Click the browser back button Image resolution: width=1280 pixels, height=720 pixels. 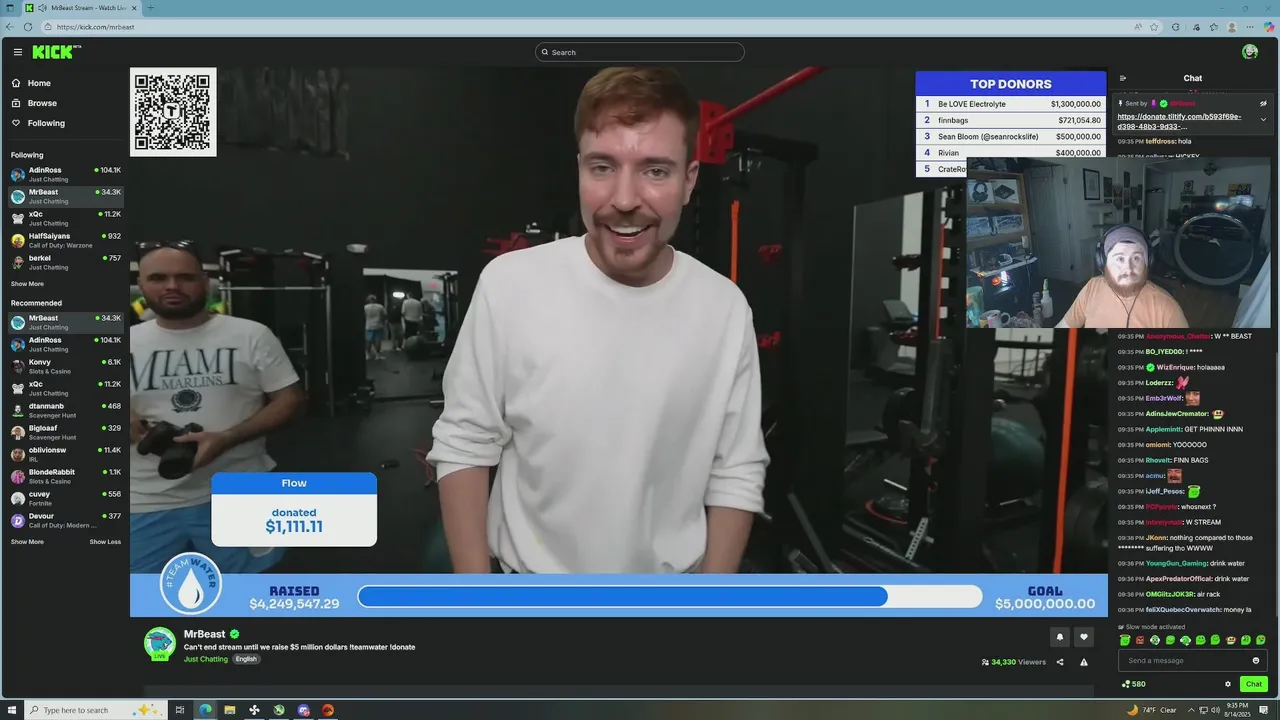point(10,27)
